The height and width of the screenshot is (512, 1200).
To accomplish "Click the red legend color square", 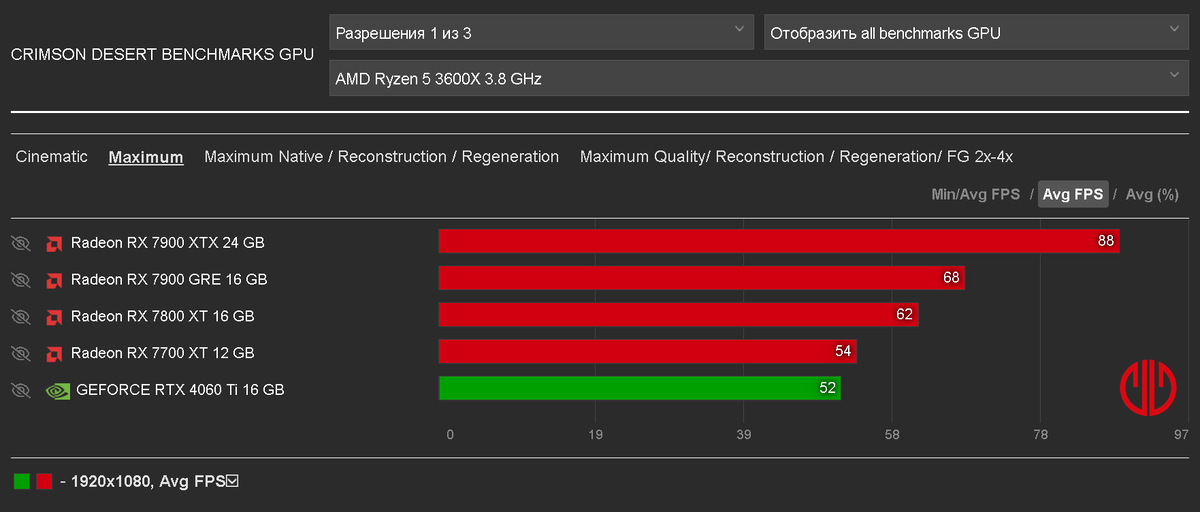I will coord(44,482).
